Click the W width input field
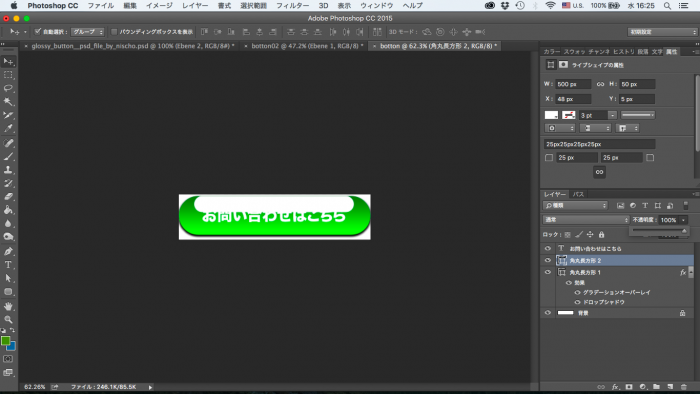This screenshot has width=700, height=394. point(573,84)
